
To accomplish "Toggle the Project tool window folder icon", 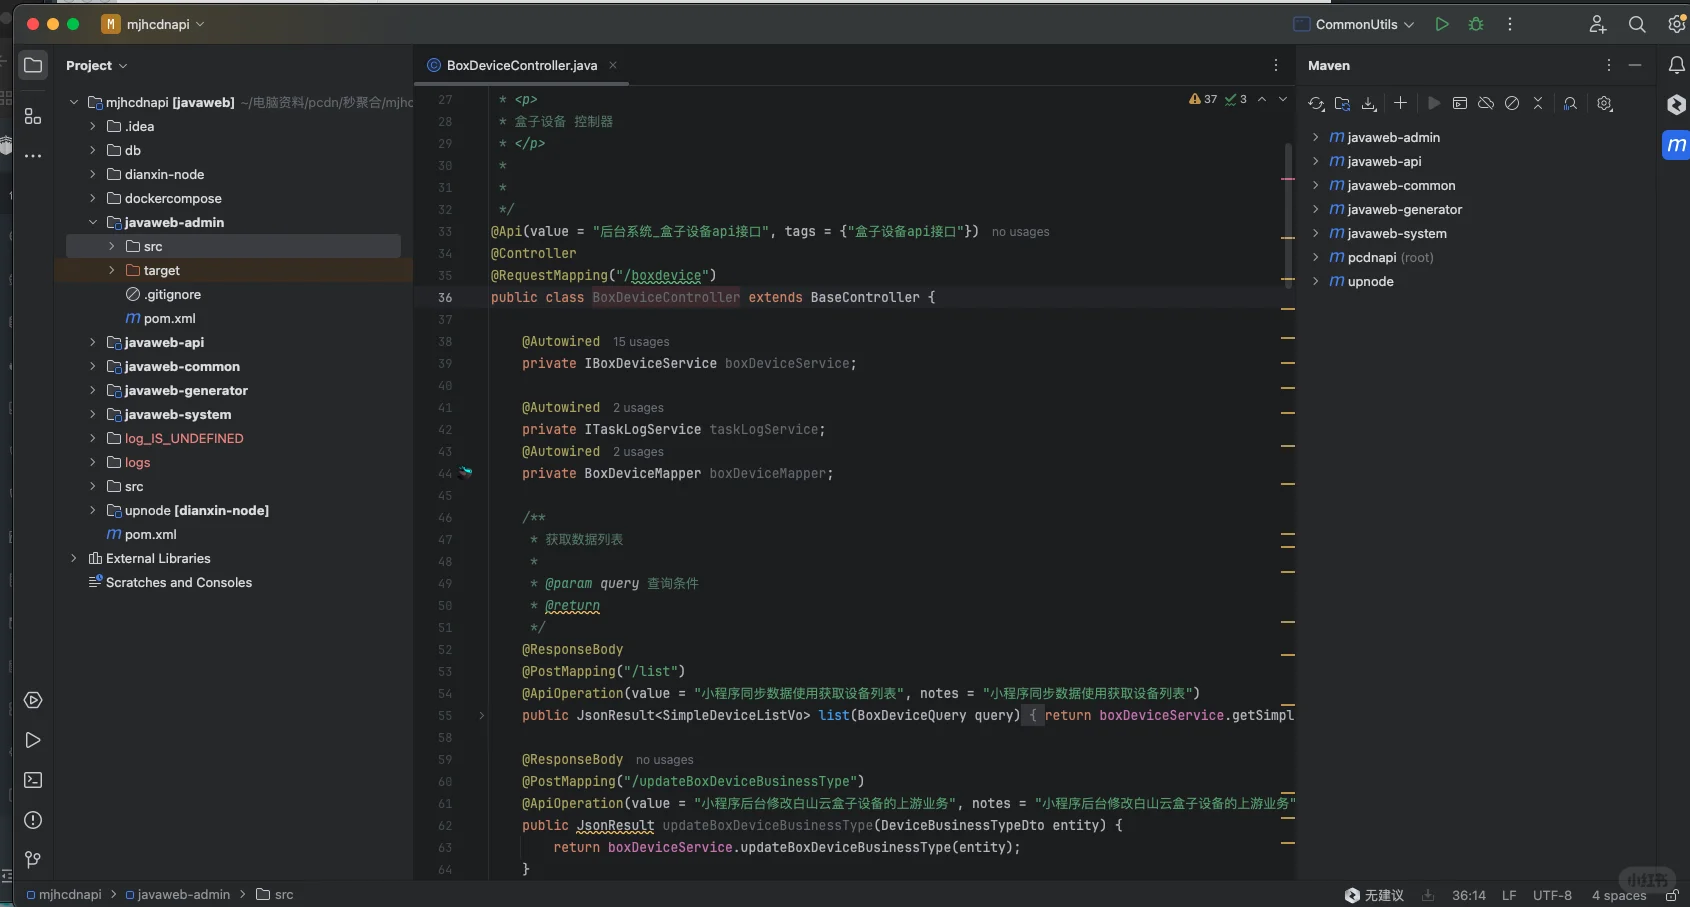I will pyautogui.click(x=33, y=65).
